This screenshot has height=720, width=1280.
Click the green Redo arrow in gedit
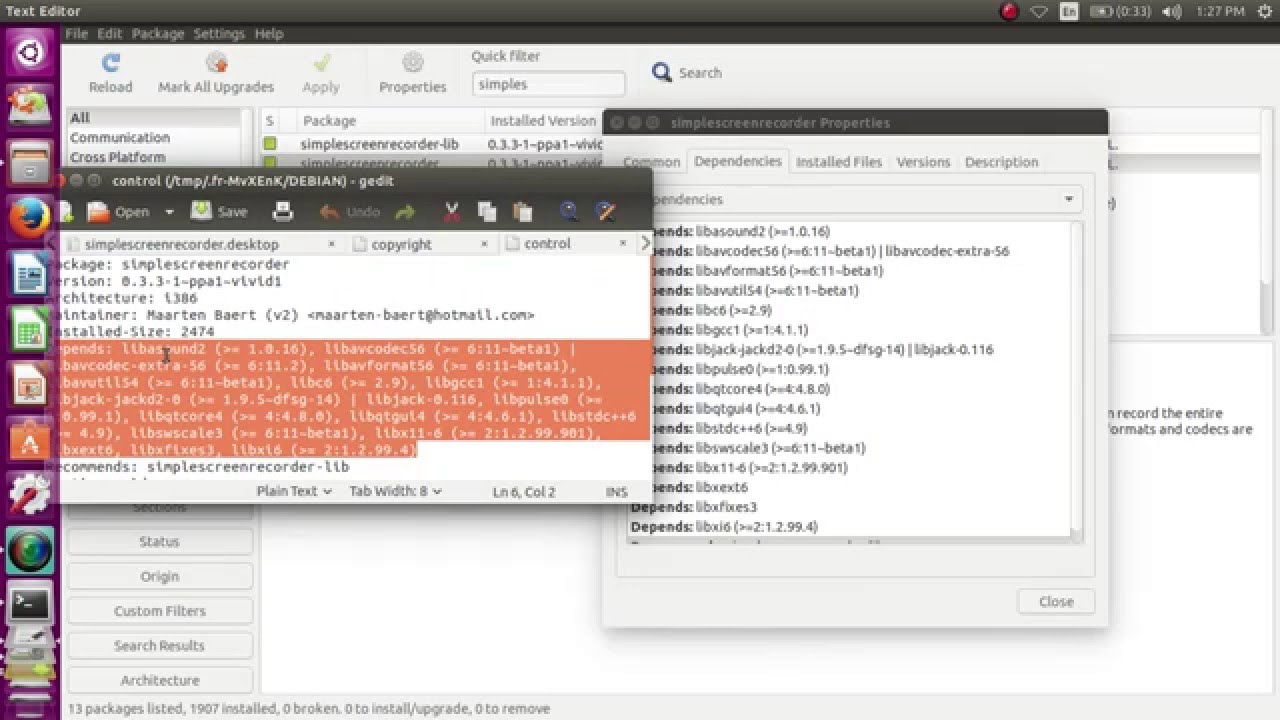404,211
